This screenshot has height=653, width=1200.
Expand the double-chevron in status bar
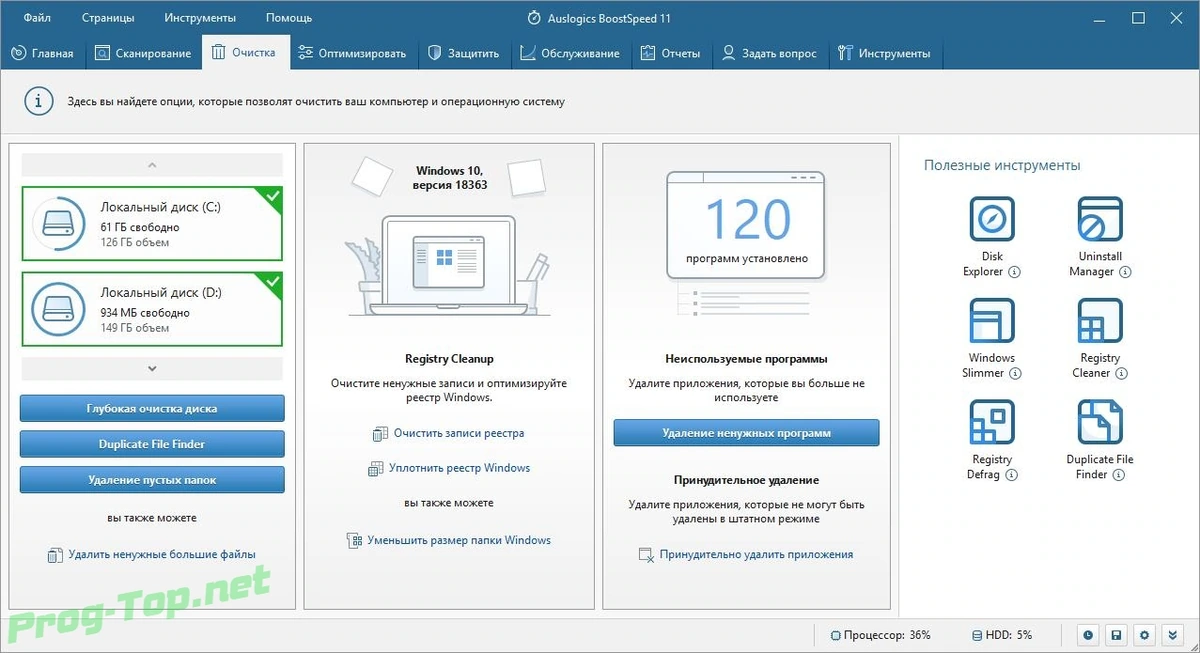tap(1173, 635)
